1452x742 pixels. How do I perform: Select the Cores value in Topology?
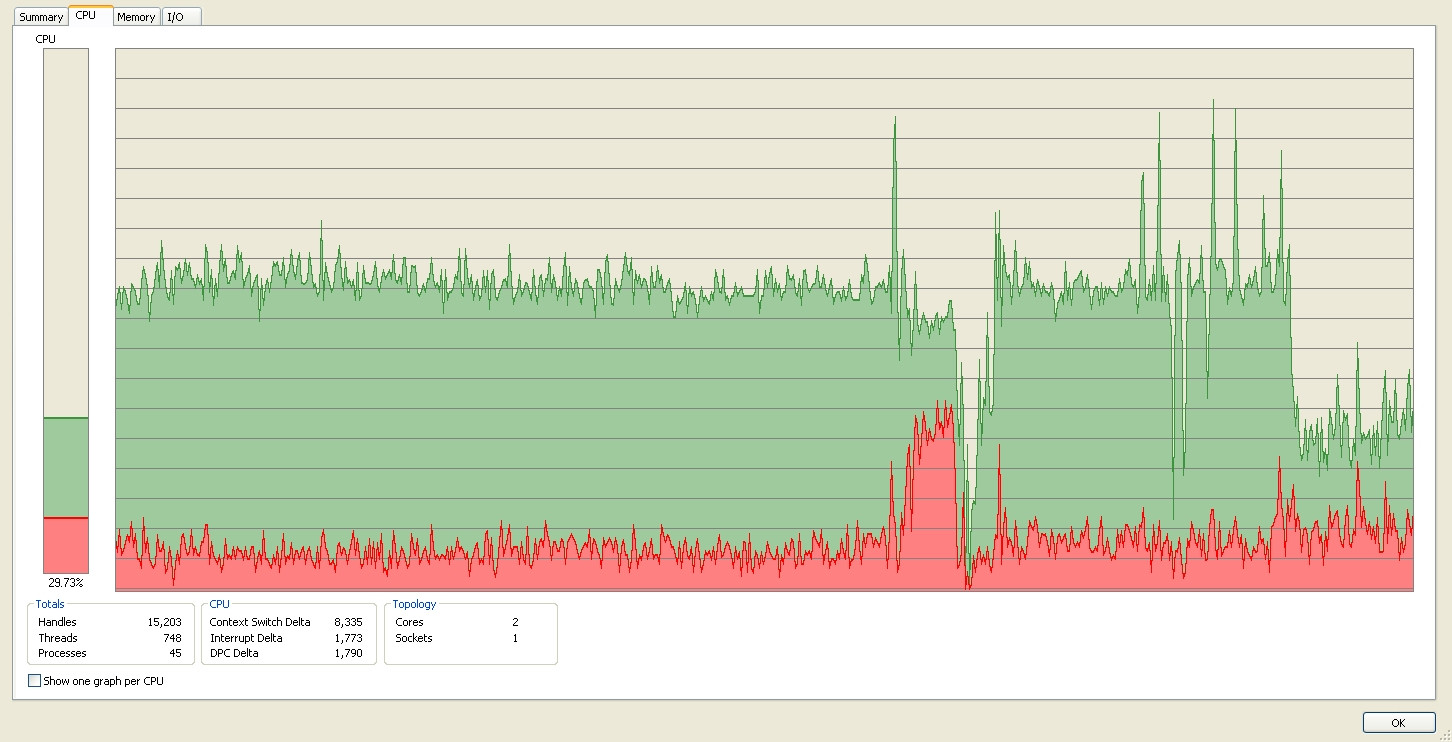[515, 622]
